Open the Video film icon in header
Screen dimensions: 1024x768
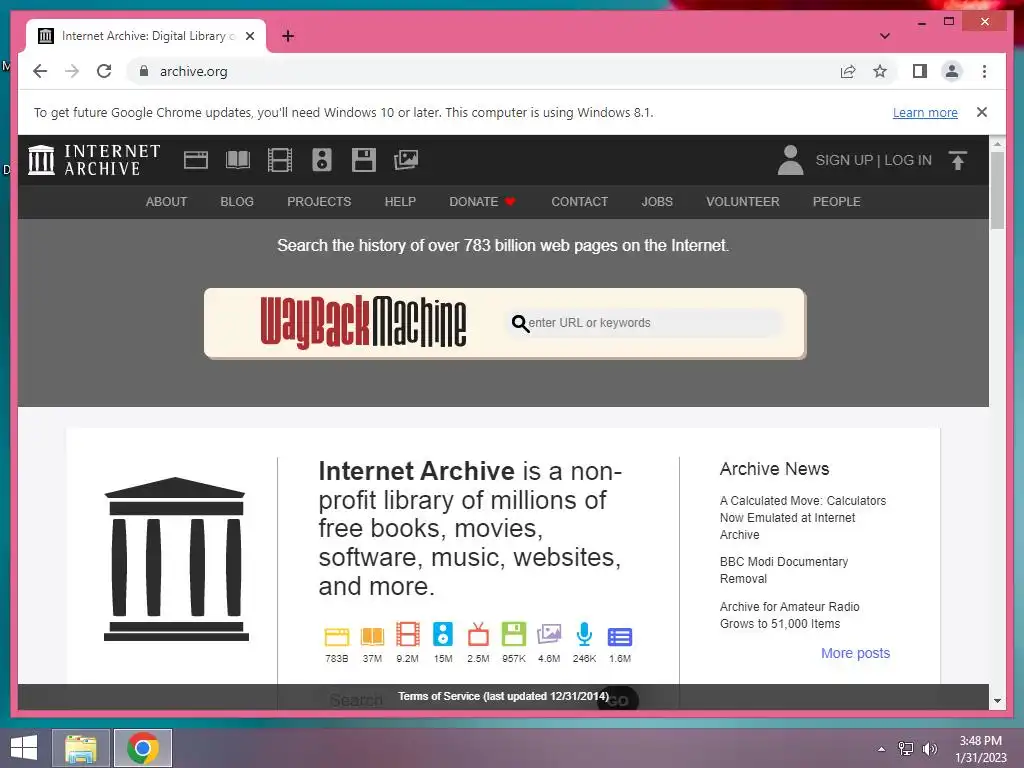(280, 160)
